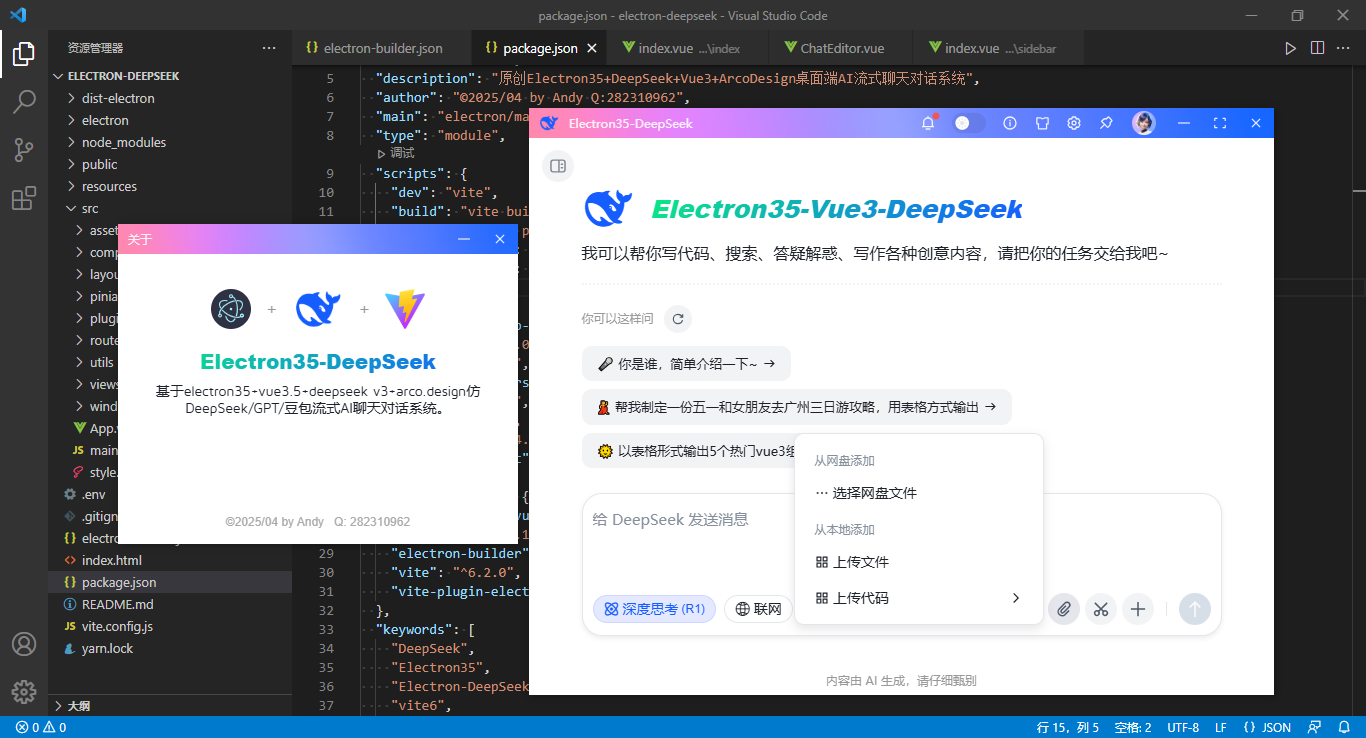Open the Explorer panel's more actions ellipsis
Screen dimensions: 1366x738
click(x=269, y=48)
